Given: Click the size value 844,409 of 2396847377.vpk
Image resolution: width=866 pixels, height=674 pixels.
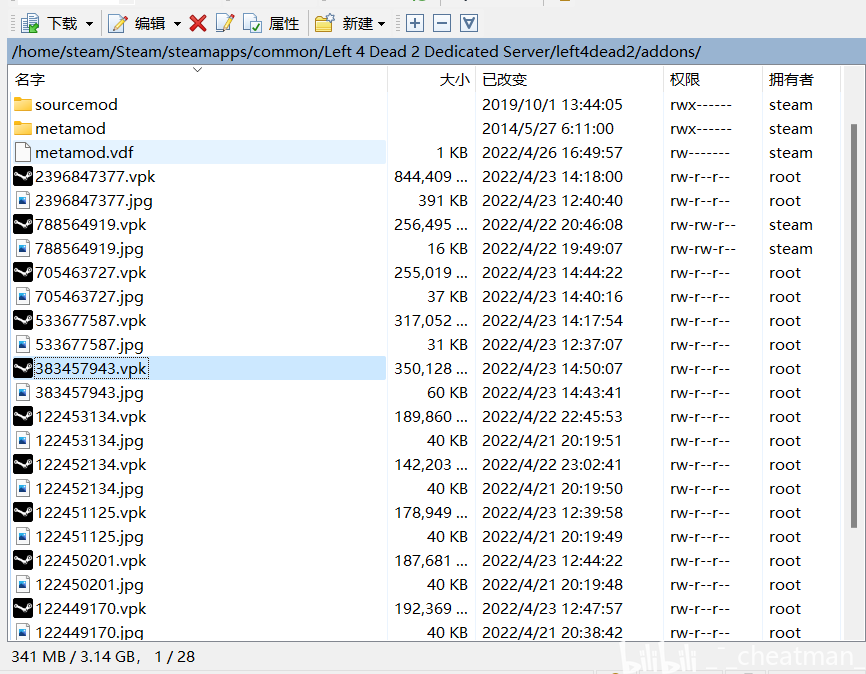Looking at the screenshot, I should (431, 177).
